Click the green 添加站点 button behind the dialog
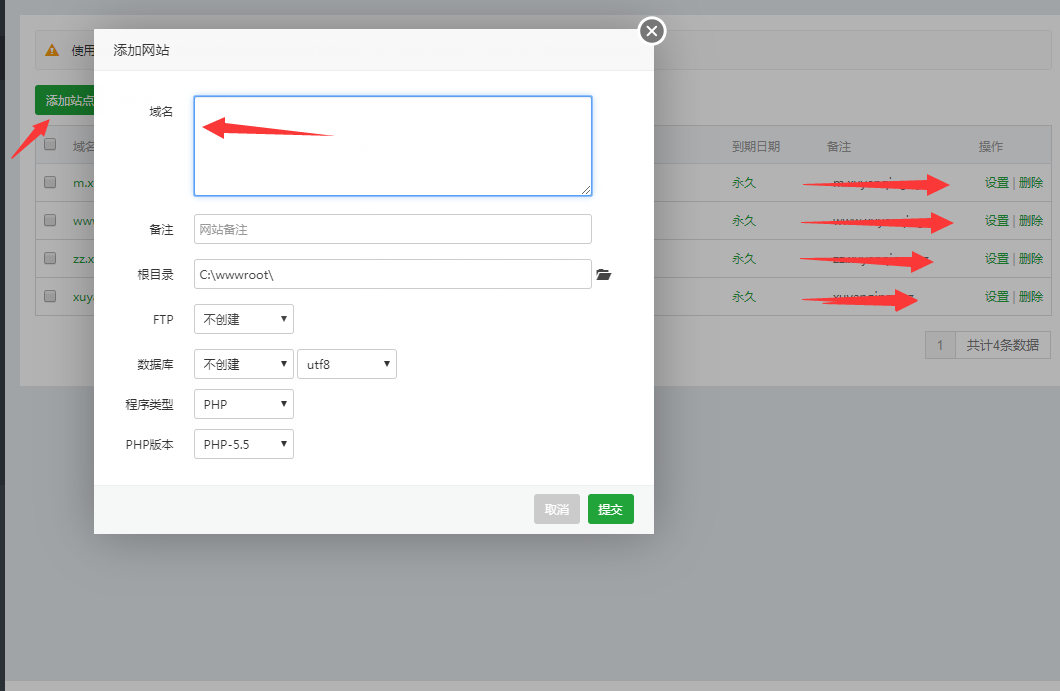1060x691 pixels. tap(65, 100)
